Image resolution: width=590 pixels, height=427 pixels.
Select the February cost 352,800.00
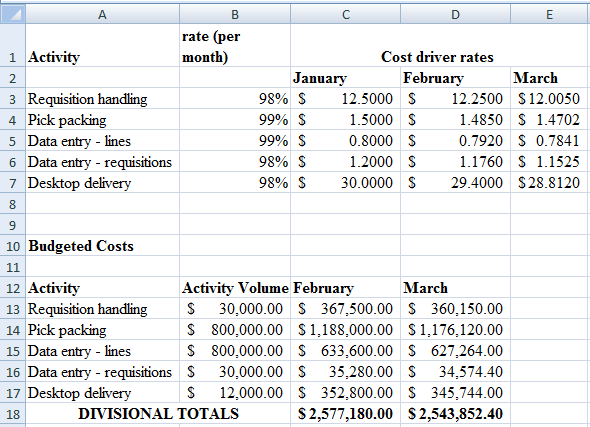(345, 393)
